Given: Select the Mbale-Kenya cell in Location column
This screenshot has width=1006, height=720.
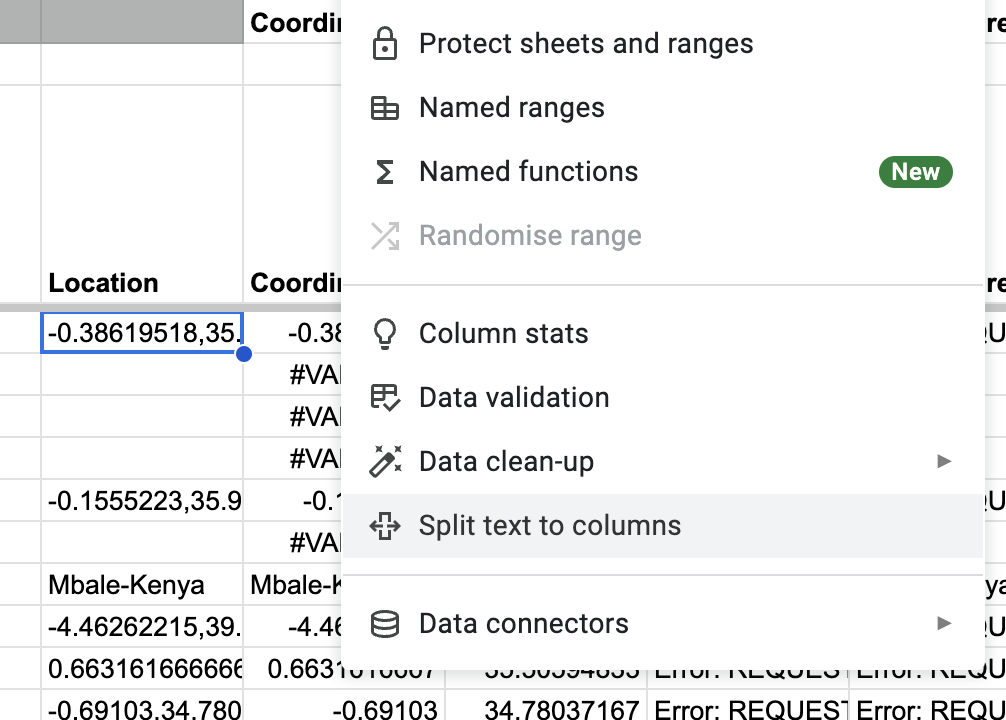Looking at the screenshot, I should (x=142, y=585).
